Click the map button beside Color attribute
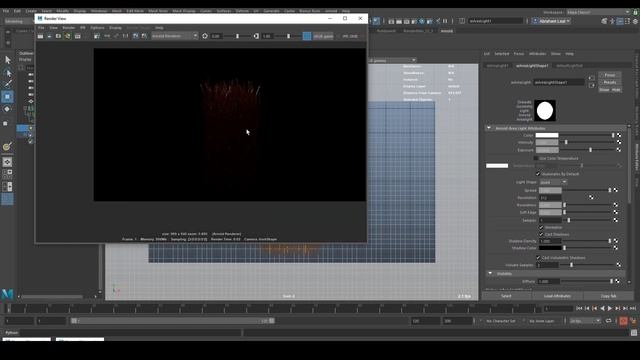640x360 pixels. (619, 135)
